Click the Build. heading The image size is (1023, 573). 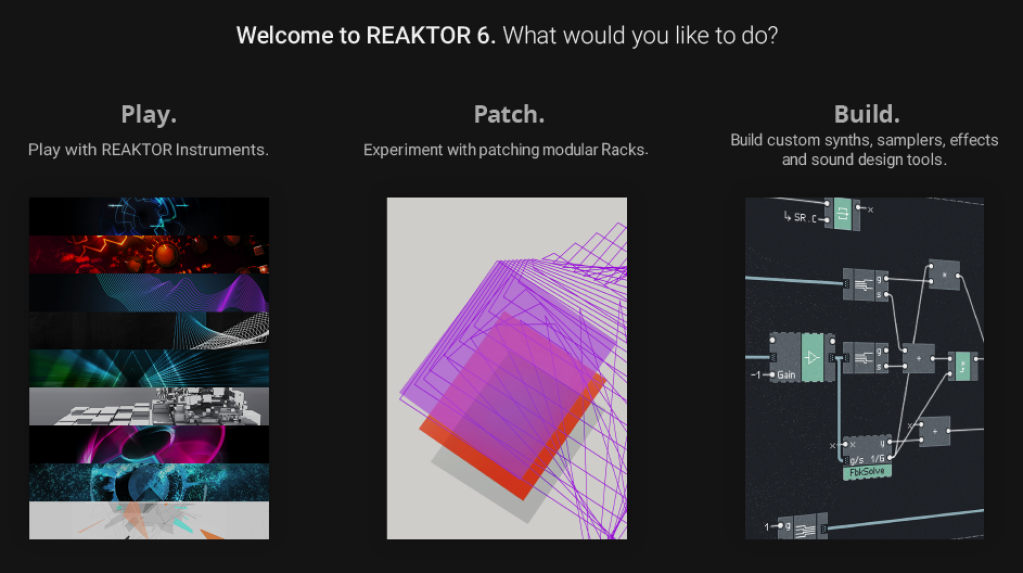866,113
